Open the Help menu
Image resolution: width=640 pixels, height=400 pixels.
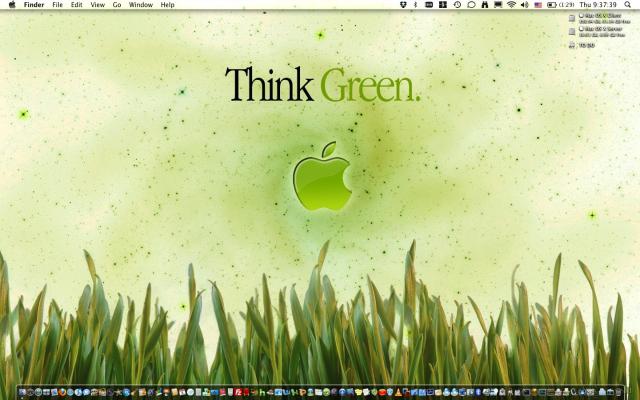(x=167, y=4)
